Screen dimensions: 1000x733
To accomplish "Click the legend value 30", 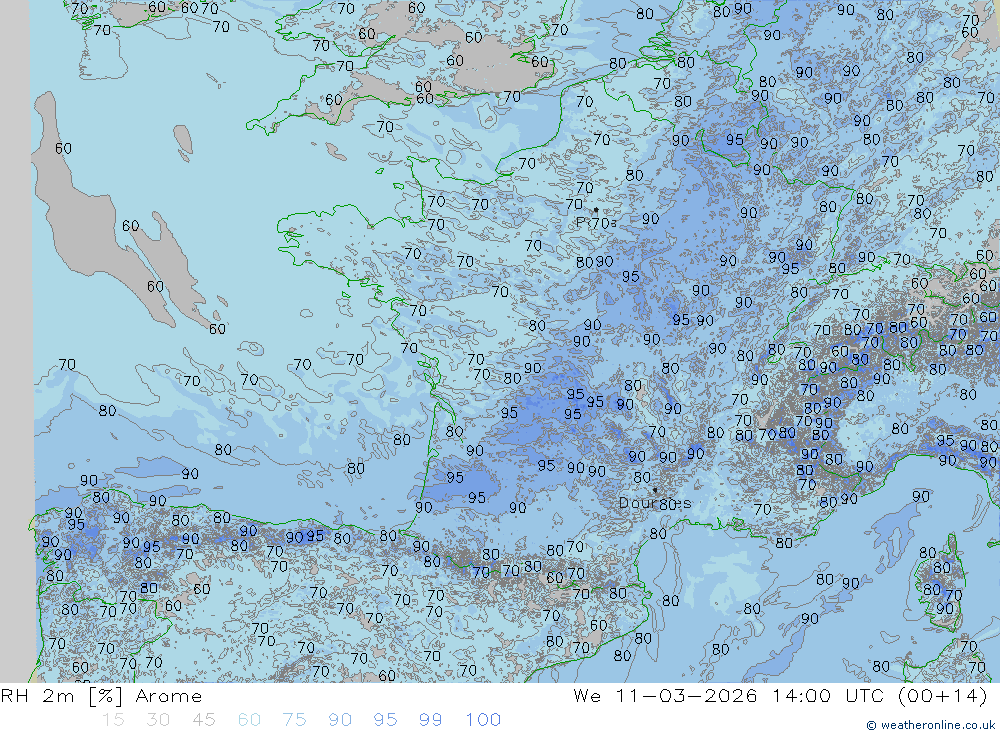I will click(158, 720).
